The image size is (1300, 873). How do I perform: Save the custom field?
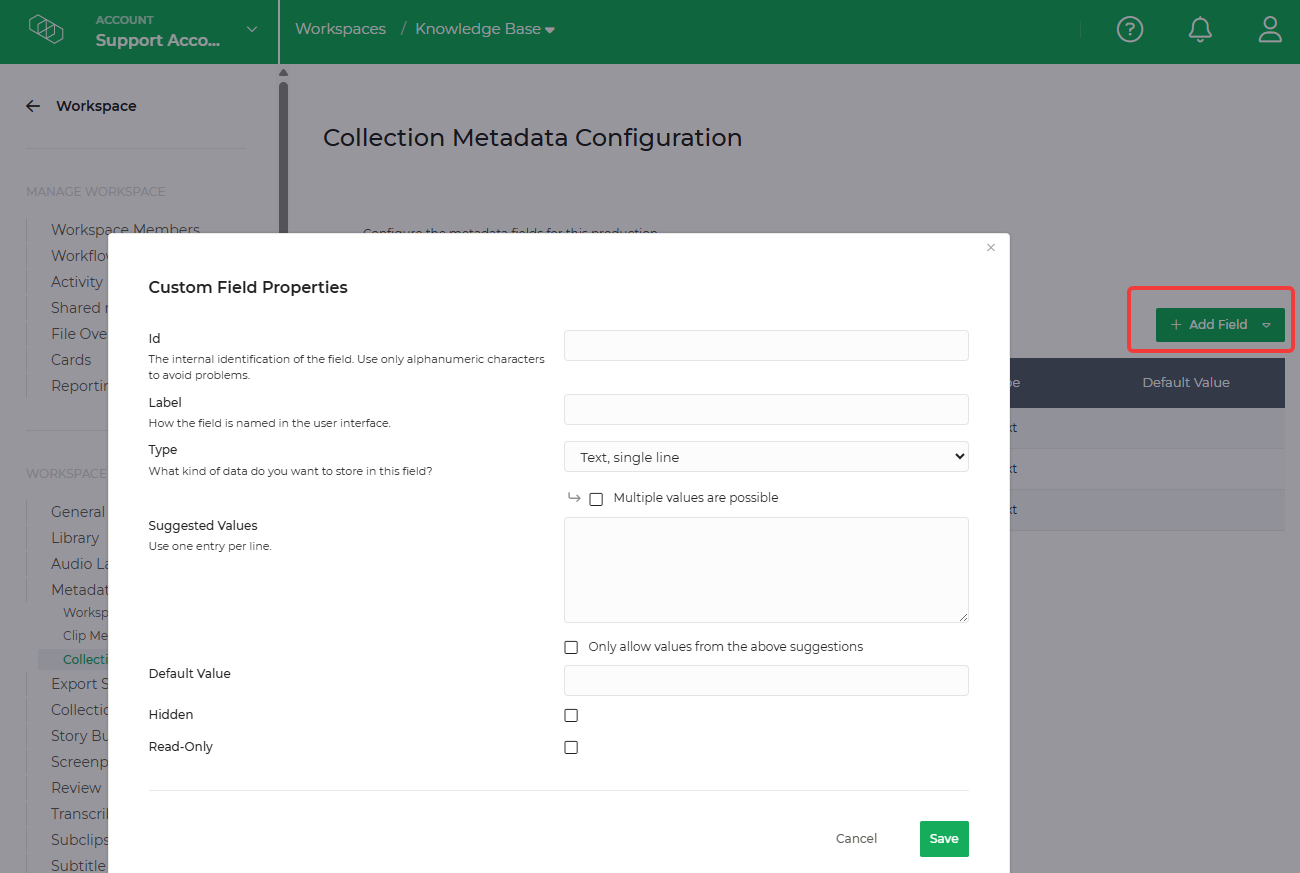click(944, 839)
